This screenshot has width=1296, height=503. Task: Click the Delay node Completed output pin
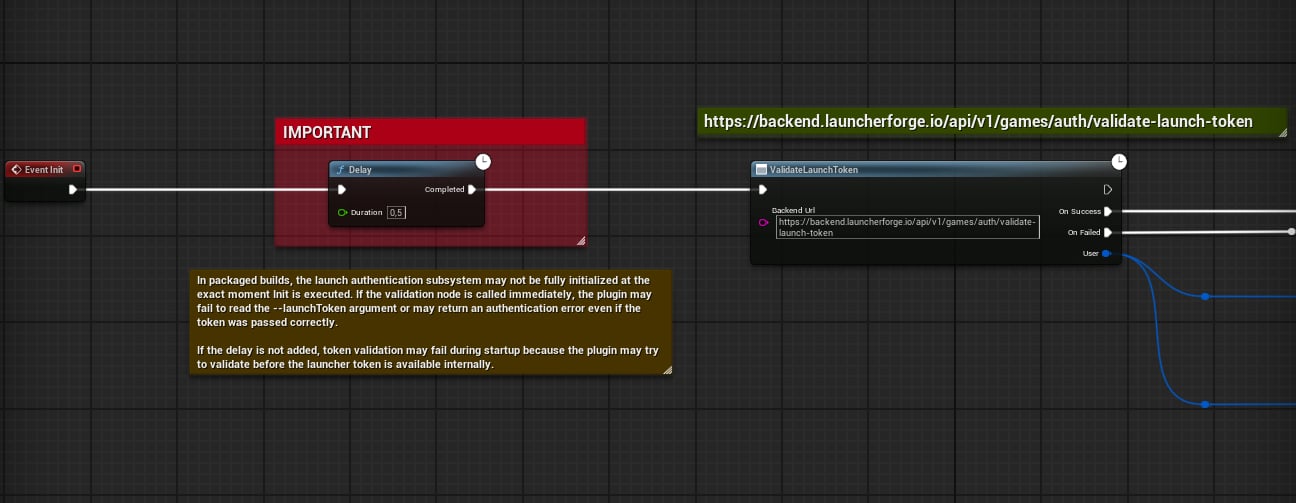point(472,189)
